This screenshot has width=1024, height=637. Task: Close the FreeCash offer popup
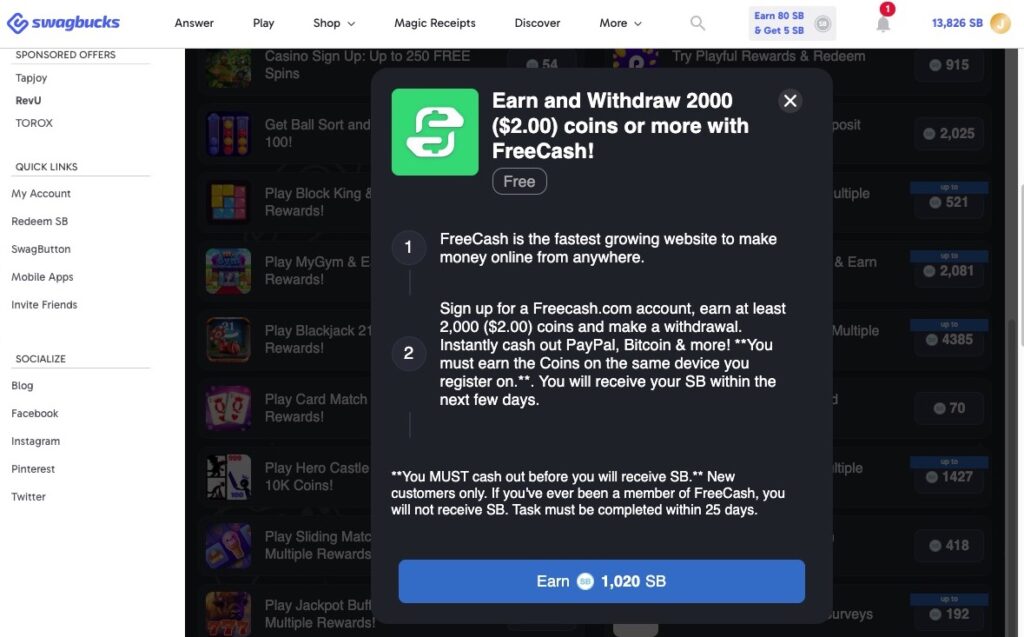pos(790,101)
